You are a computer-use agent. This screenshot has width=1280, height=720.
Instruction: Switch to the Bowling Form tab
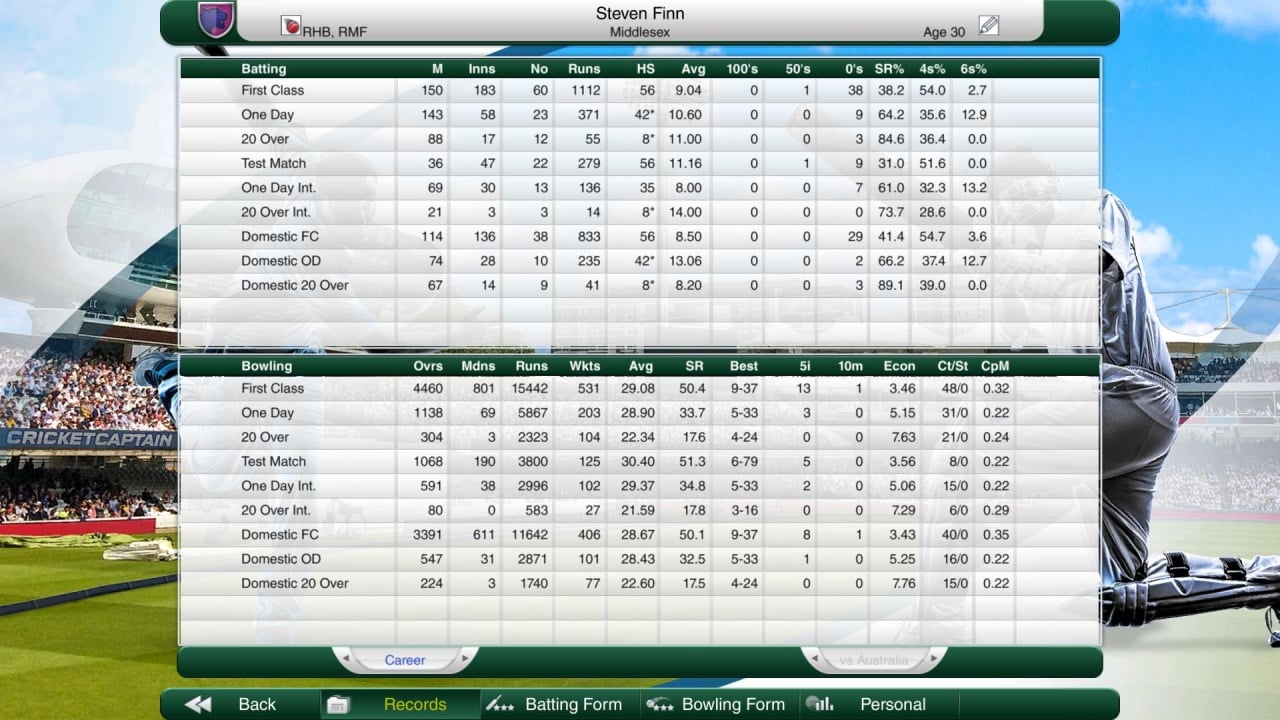[733, 704]
